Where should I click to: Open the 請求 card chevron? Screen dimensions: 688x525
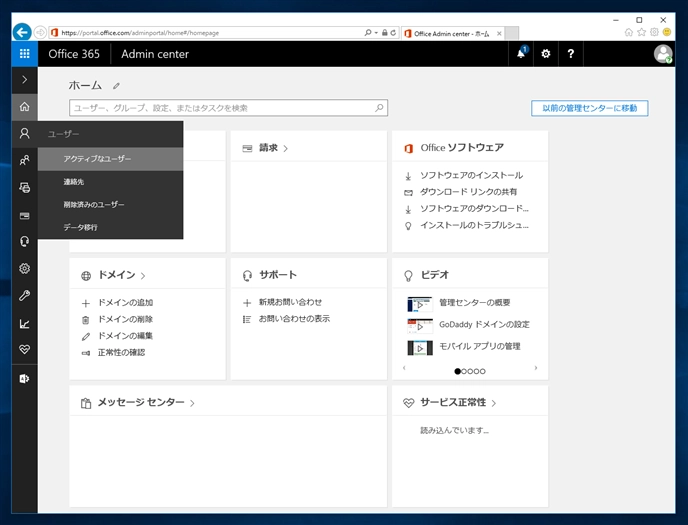pyautogui.click(x=286, y=149)
